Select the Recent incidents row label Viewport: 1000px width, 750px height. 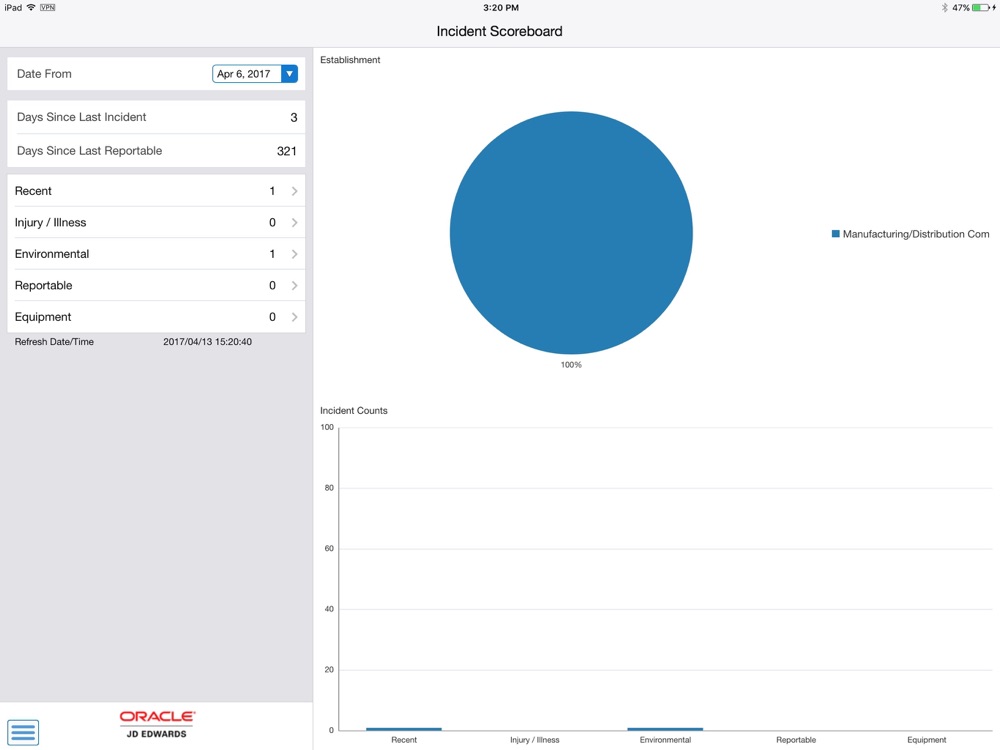click(x=33, y=191)
